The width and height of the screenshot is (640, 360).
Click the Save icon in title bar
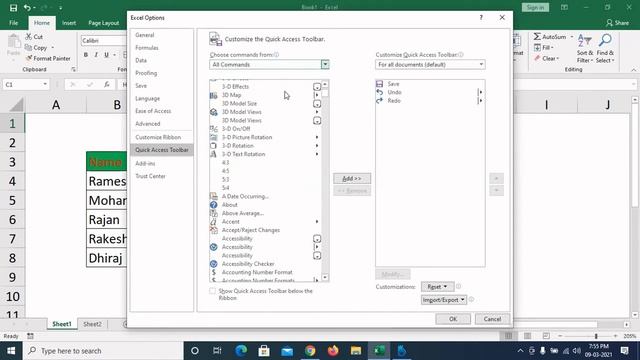click(13, 7)
